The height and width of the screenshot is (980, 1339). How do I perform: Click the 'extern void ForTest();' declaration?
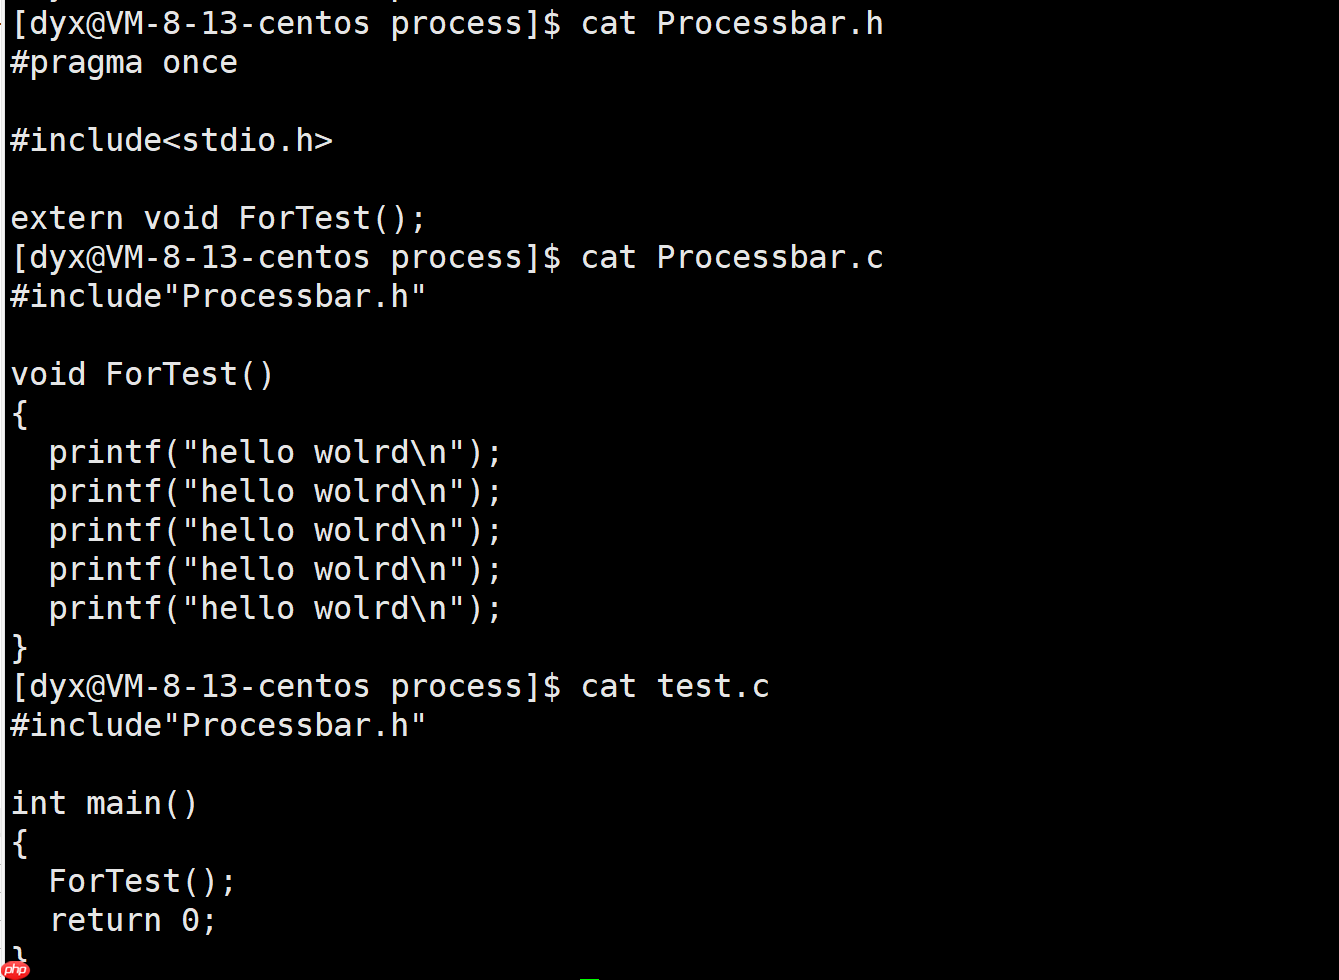218,218
